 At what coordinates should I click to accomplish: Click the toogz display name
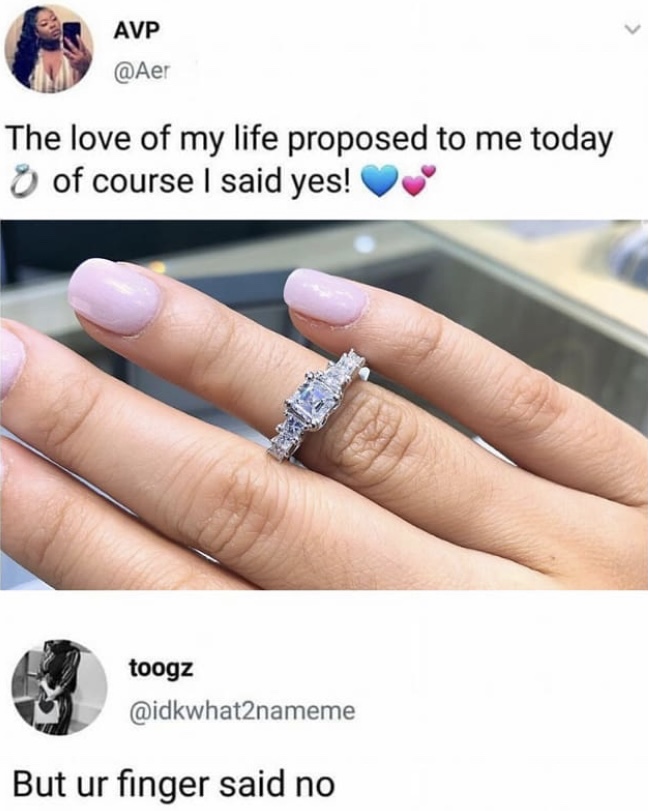pyautogui.click(x=161, y=668)
